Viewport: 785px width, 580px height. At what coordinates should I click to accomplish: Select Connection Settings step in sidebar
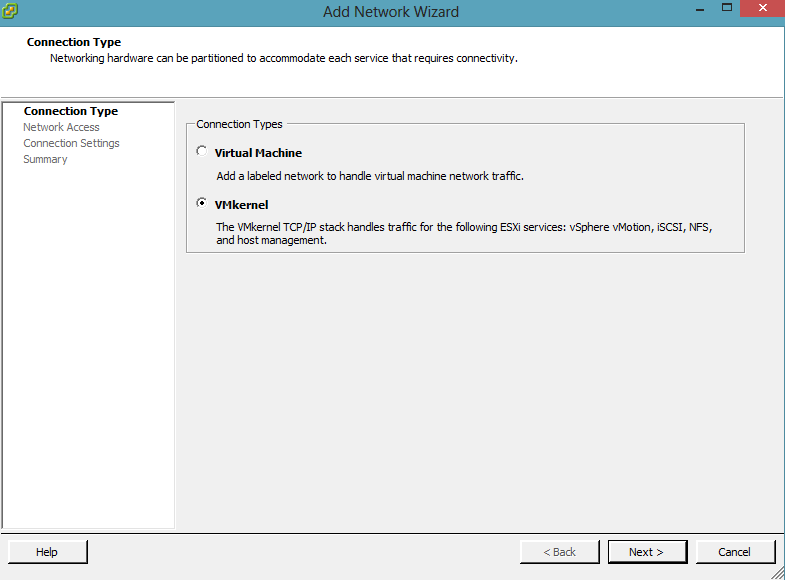(71, 143)
